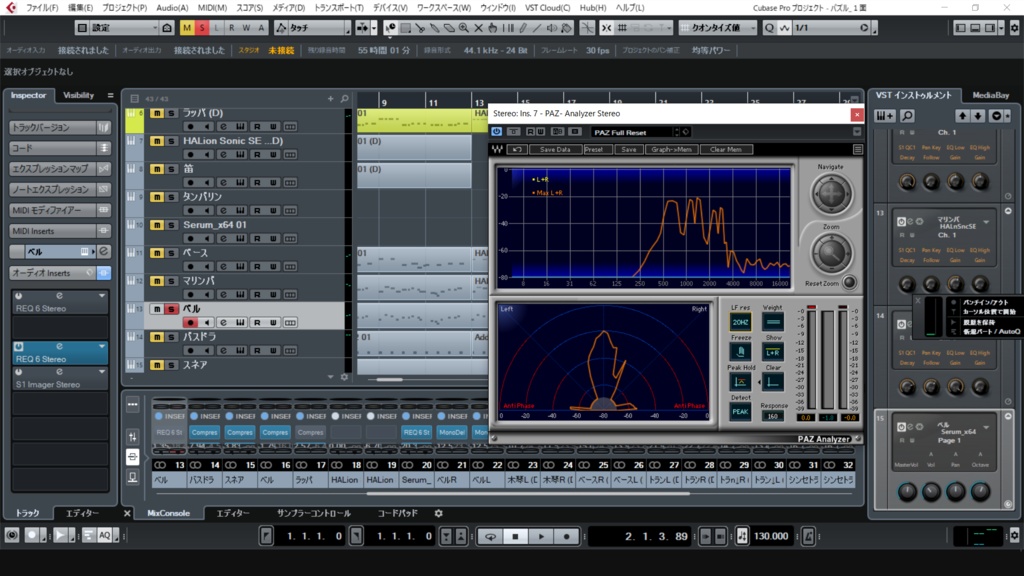This screenshot has width=1024, height=576.
Task: Open the 設定 preset dropdown
Action: [x=123, y=28]
